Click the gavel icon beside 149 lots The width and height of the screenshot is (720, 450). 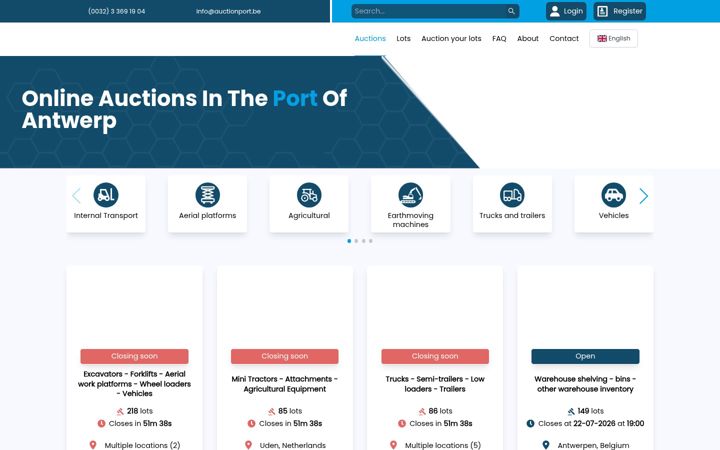[571, 411]
